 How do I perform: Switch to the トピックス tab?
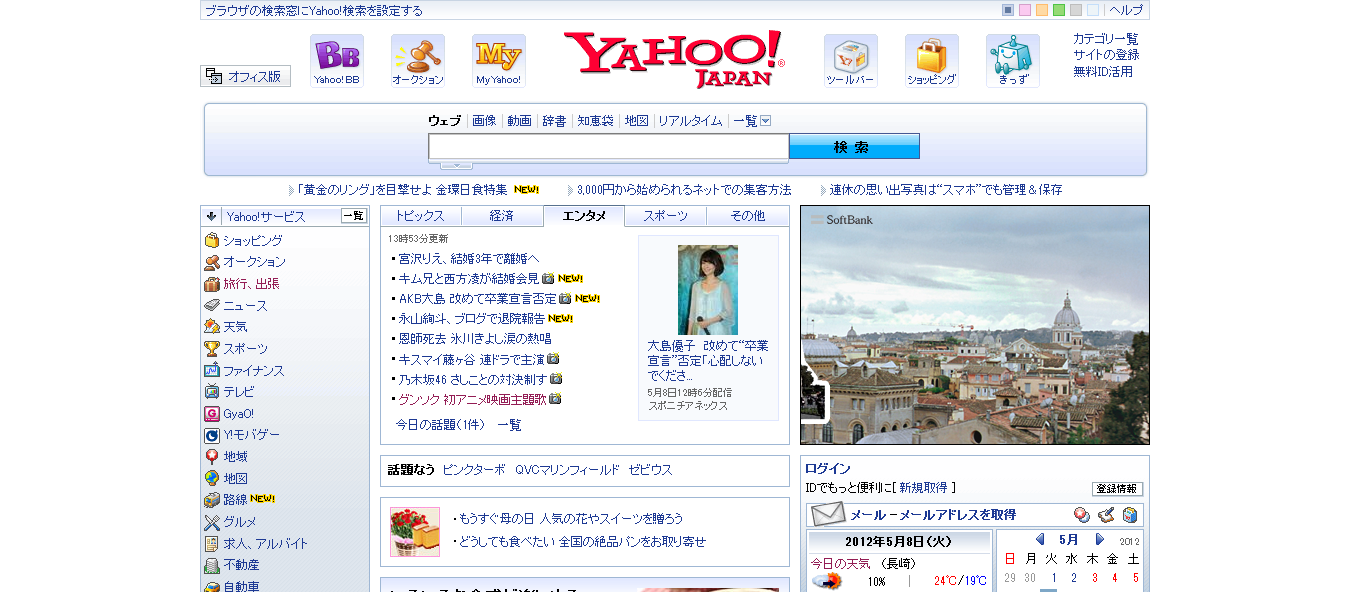(420, 216)
